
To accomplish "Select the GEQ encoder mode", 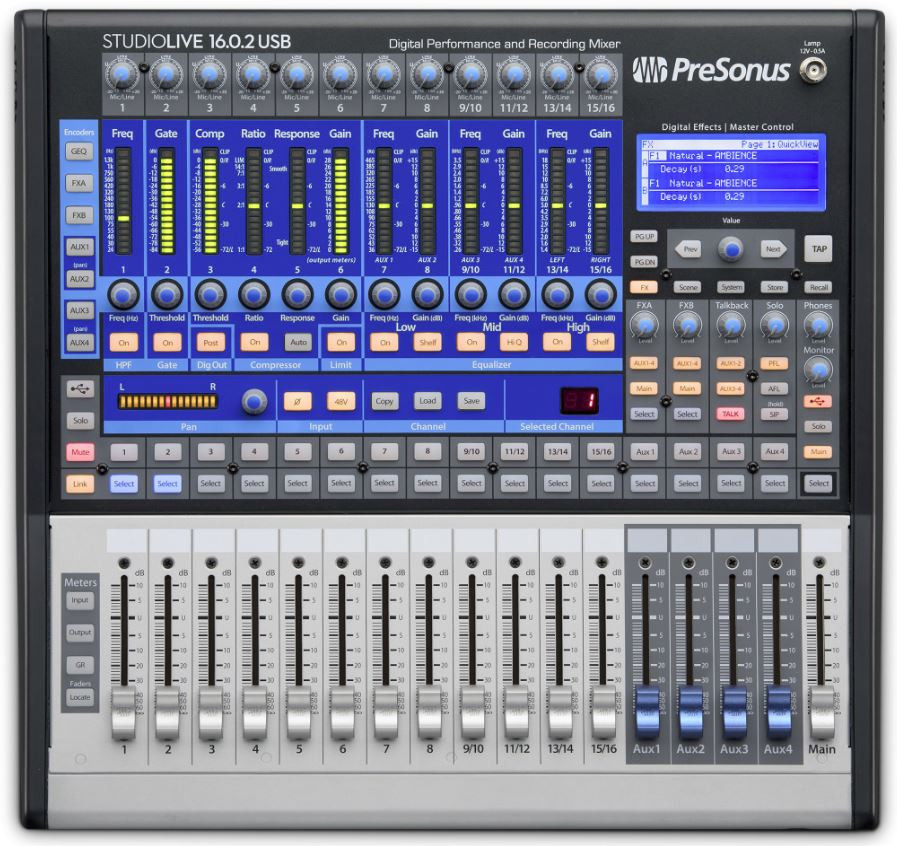I will tap(79, 152).
